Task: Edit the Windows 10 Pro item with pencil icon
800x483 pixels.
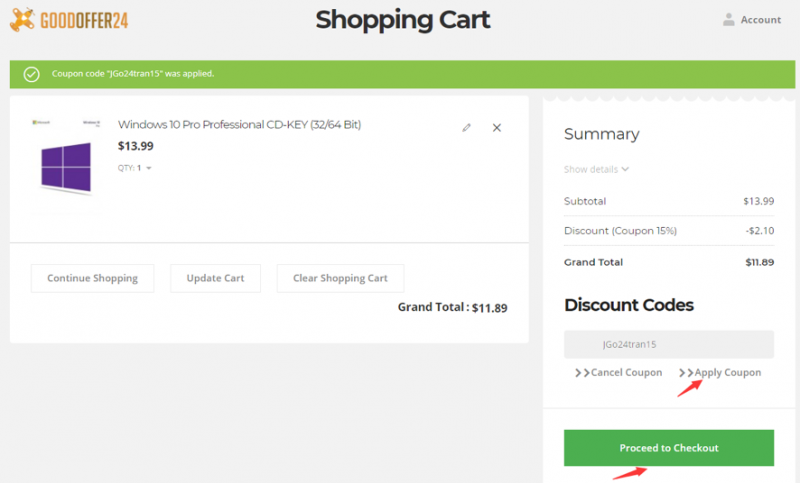Action: click(466, 128)
